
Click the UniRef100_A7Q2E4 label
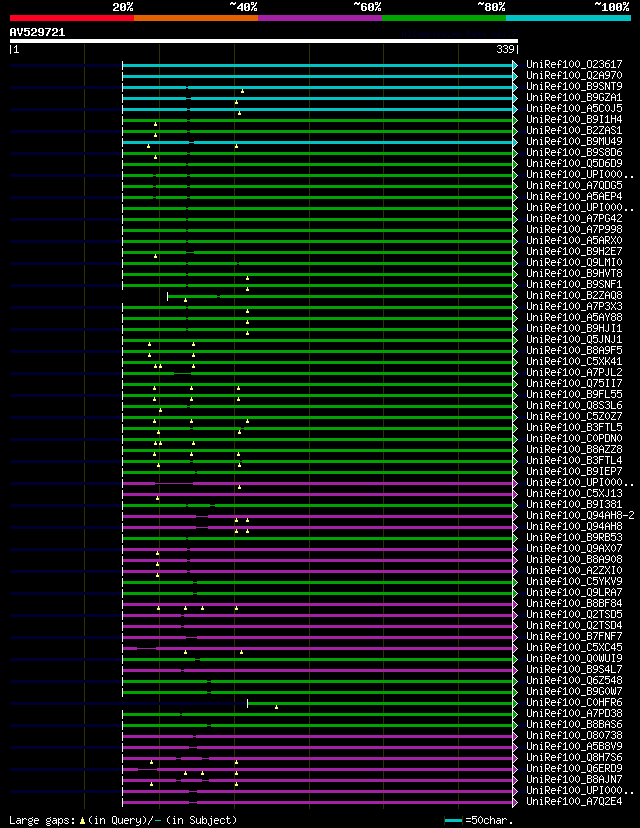(575, 801)
